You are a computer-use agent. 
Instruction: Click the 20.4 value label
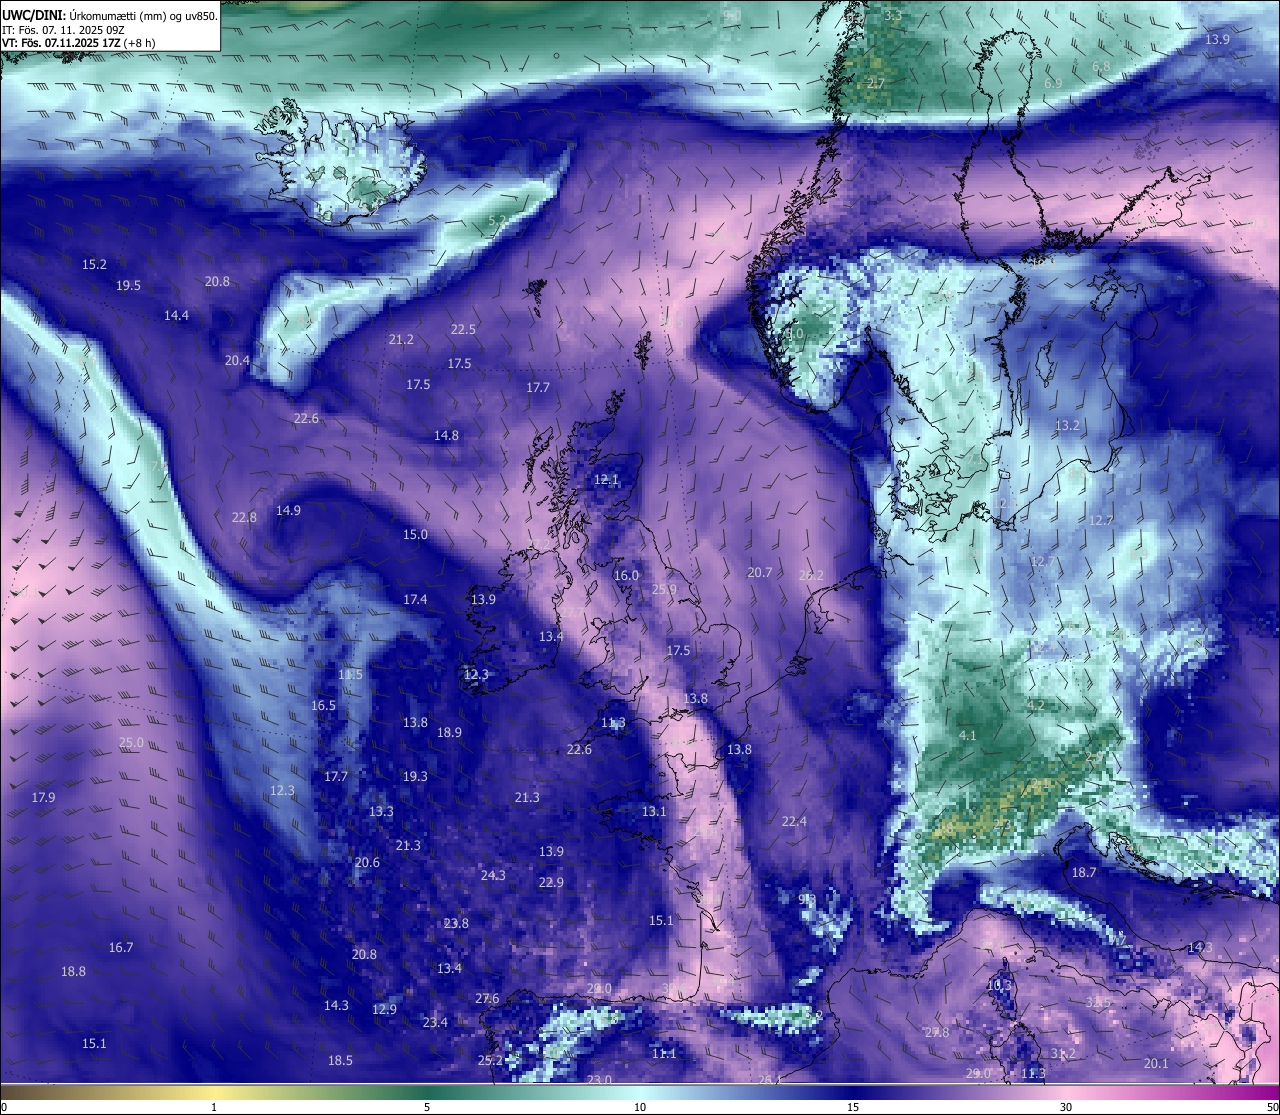237,361
